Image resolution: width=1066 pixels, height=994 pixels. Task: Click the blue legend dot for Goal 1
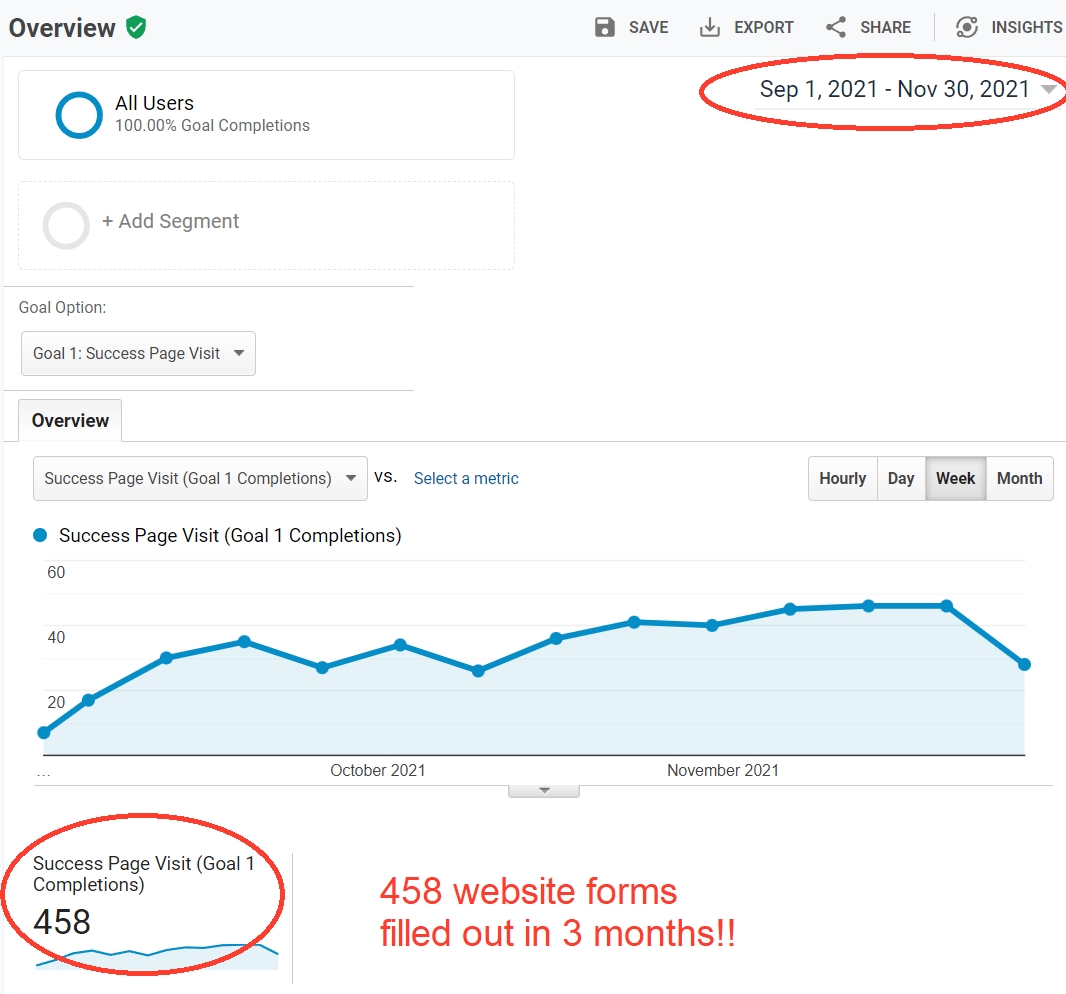pos(40,536)
